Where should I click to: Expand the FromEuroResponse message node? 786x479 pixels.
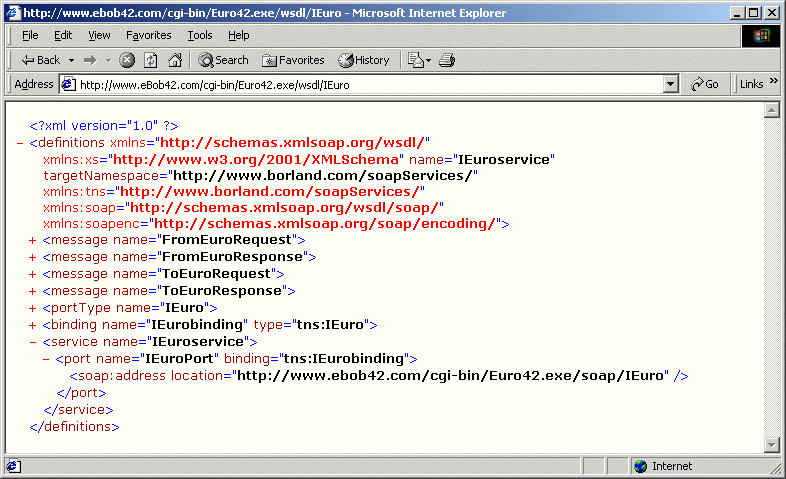33,258
